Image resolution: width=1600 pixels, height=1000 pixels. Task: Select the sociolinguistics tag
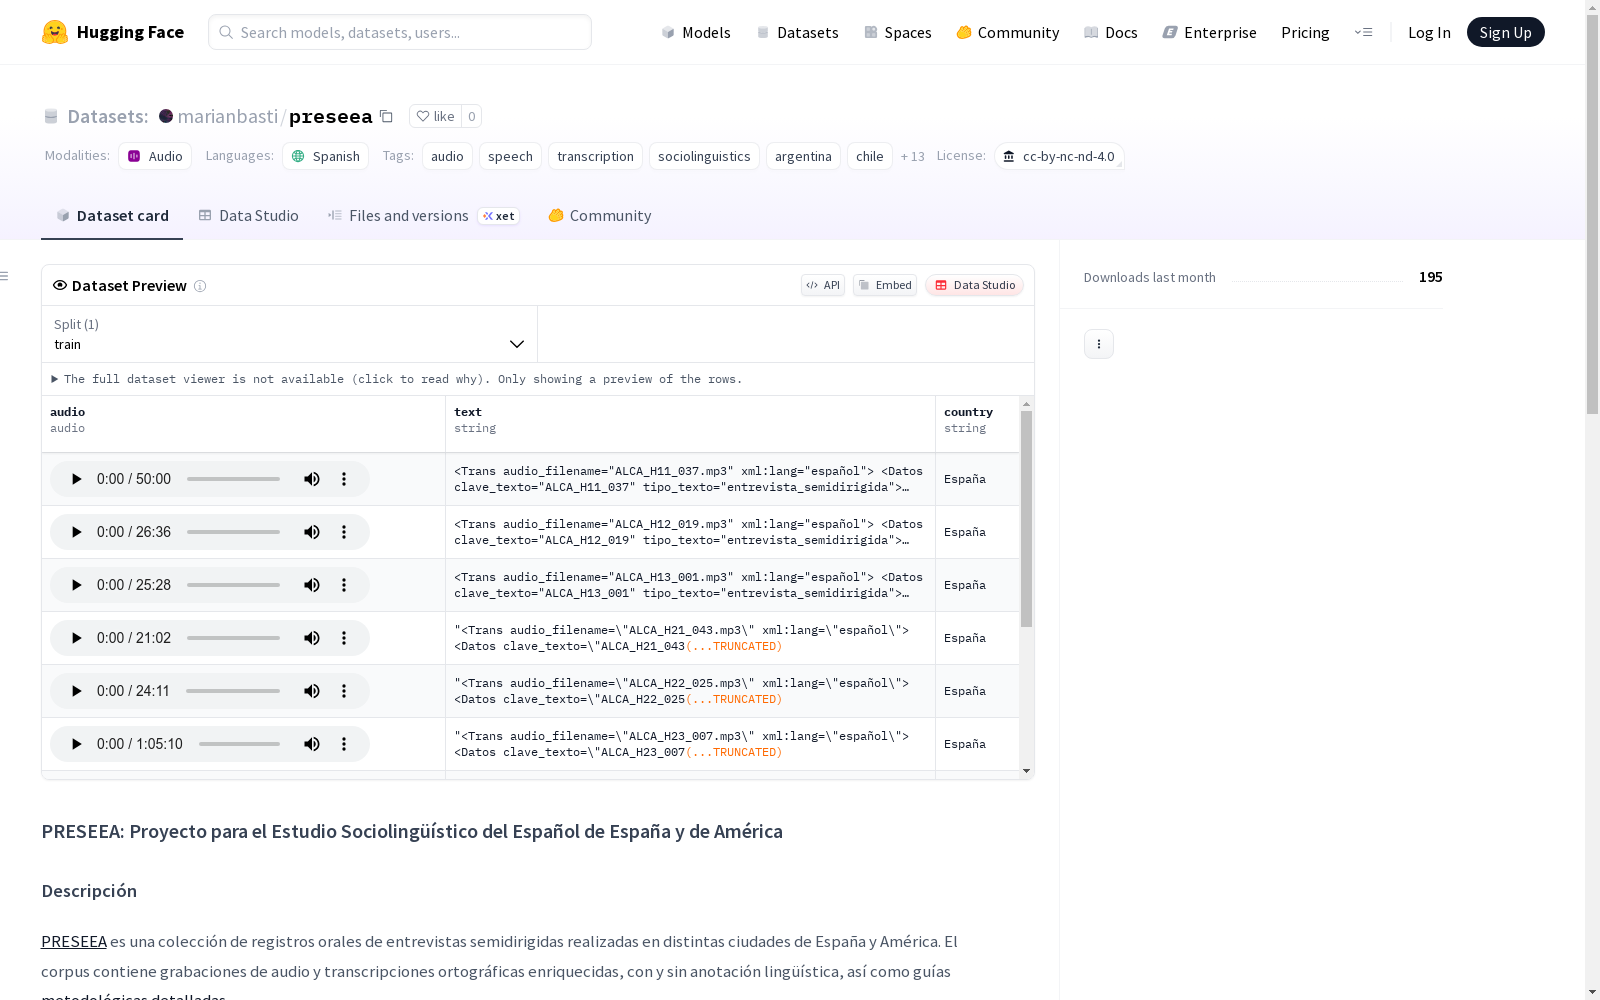pos(704,156)
